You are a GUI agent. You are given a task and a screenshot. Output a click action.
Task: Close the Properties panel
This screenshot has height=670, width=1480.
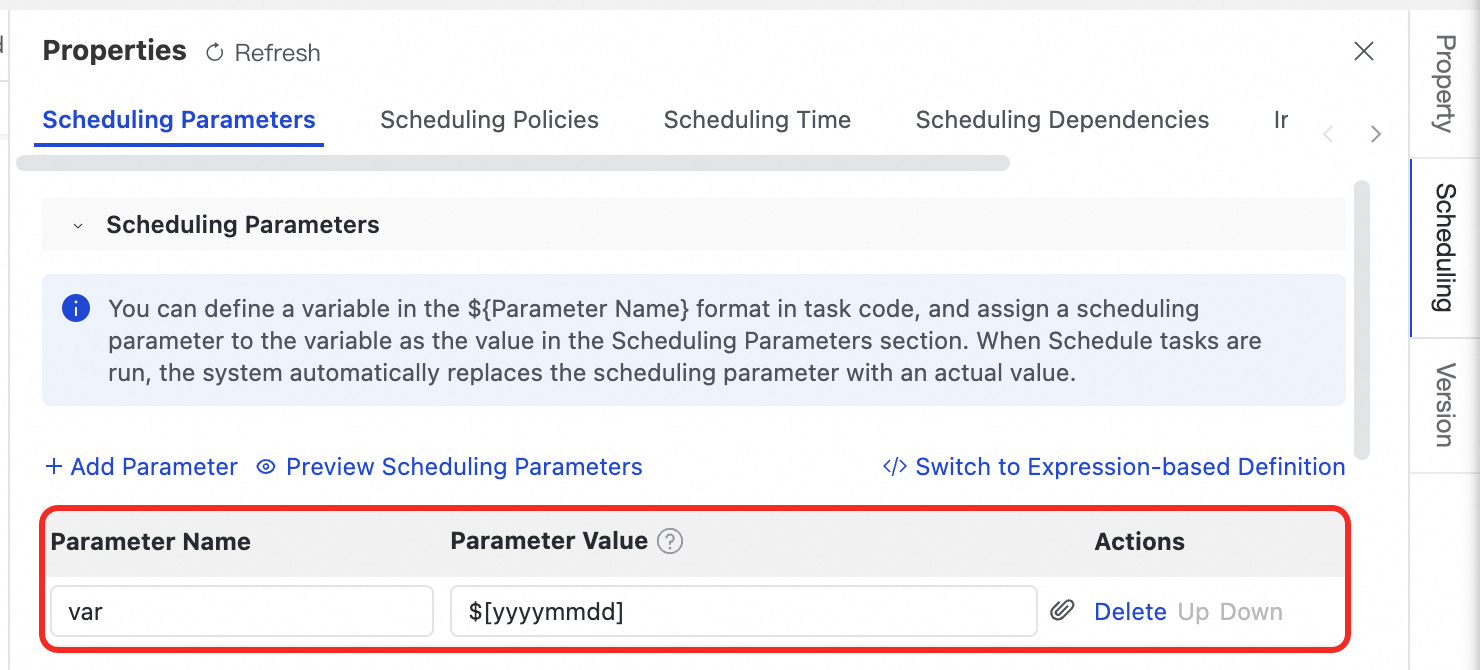pos(1363,51)
